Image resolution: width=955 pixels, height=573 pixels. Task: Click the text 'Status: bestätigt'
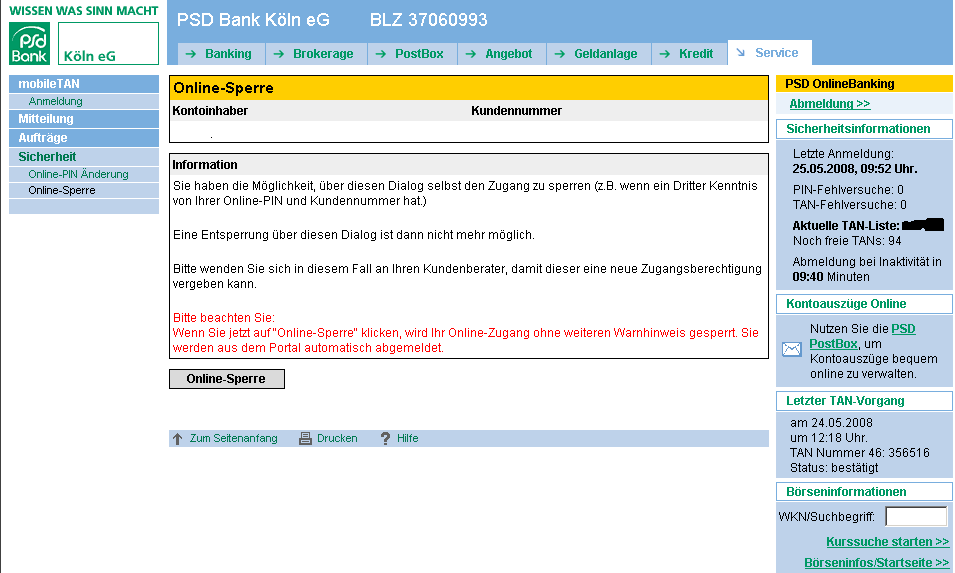[834, 468]
